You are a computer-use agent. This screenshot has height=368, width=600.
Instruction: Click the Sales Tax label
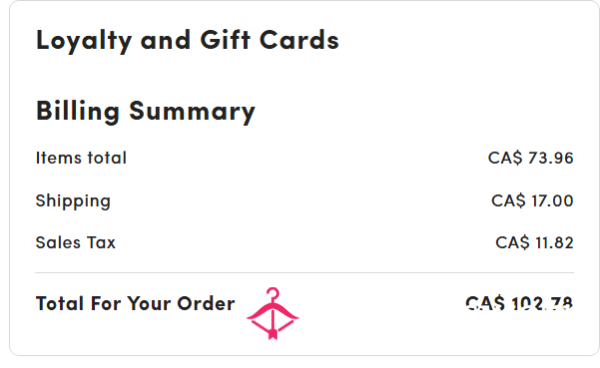click(x=75, y=243)
